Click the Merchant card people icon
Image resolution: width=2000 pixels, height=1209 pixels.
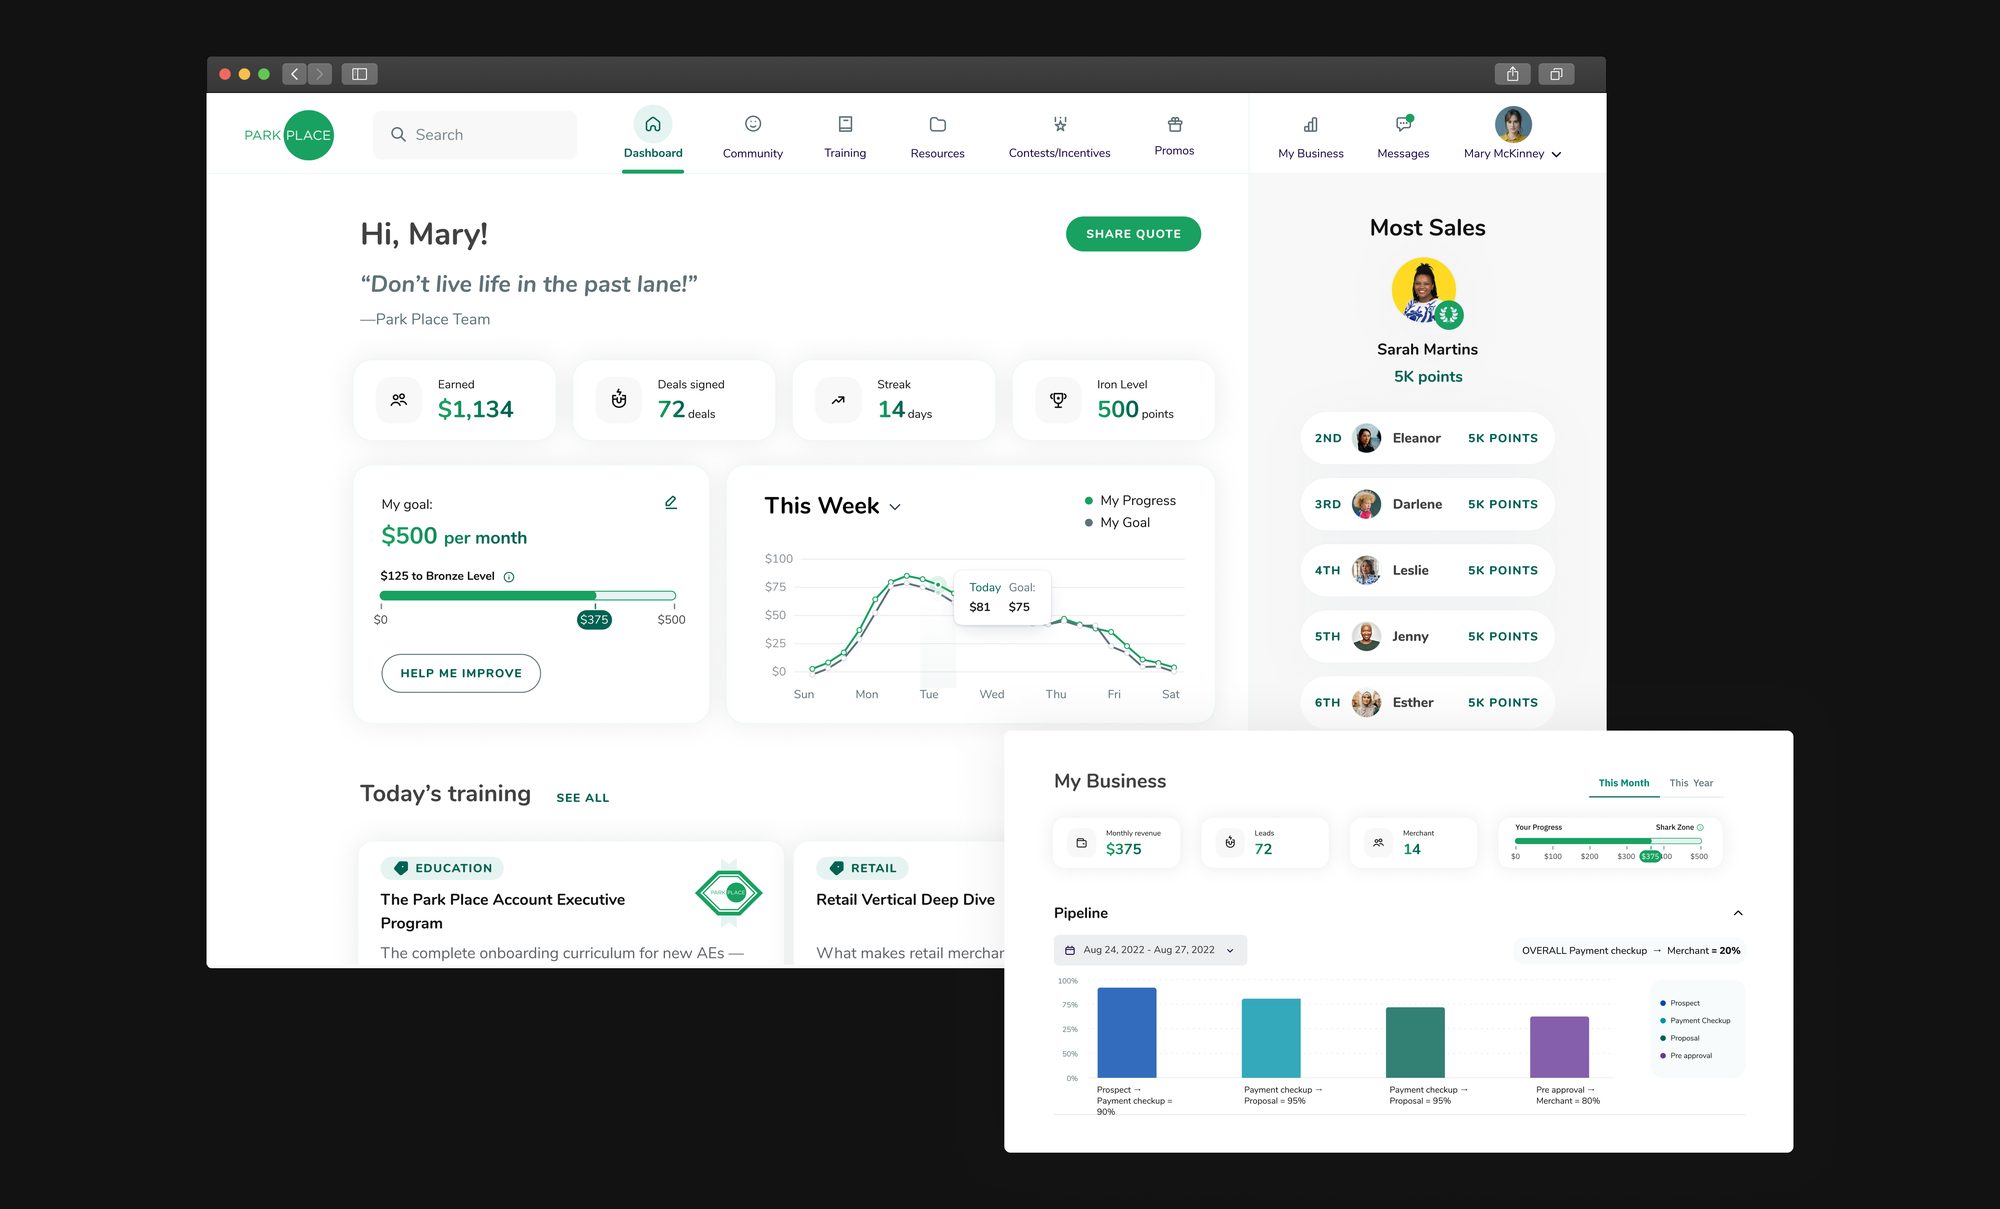[x=1378, y=843]
